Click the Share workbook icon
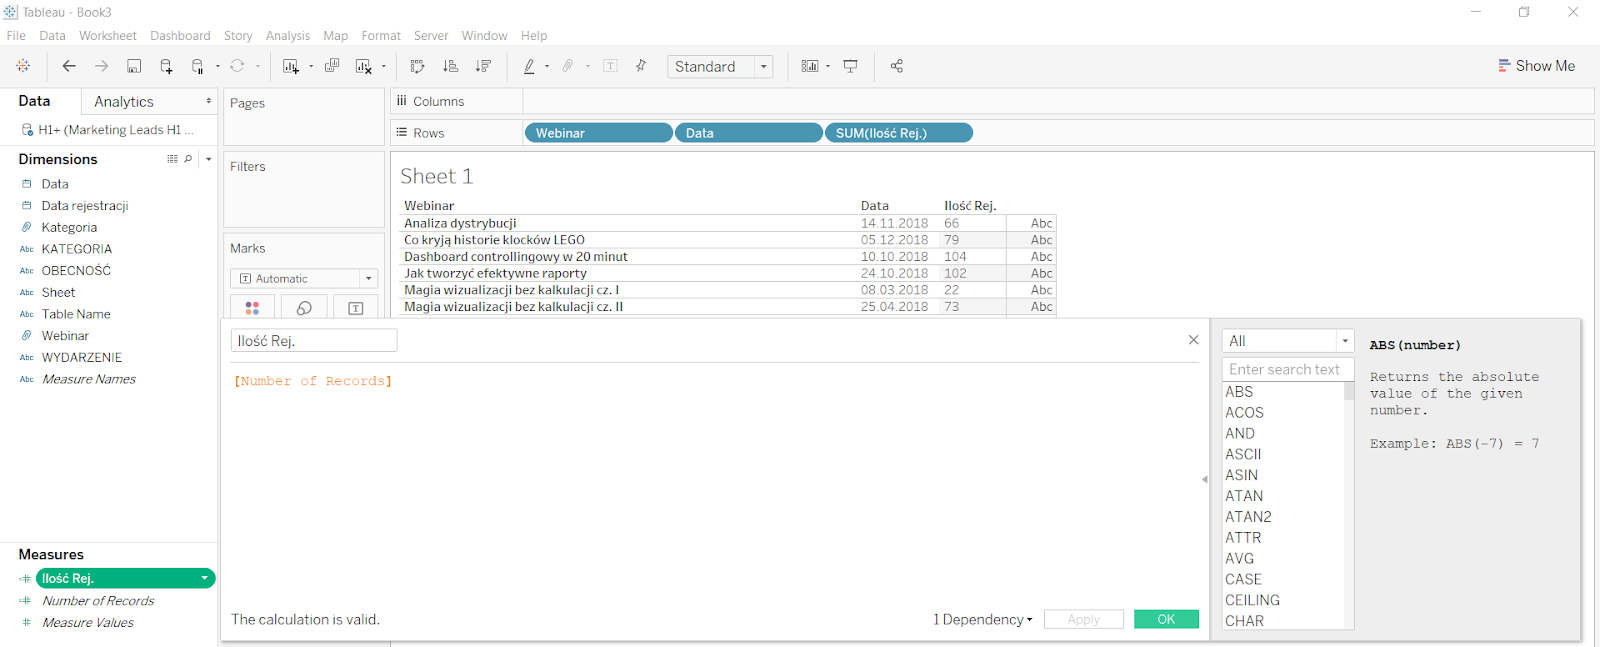This screenshot has height=647, width=1600. (896, 66)
